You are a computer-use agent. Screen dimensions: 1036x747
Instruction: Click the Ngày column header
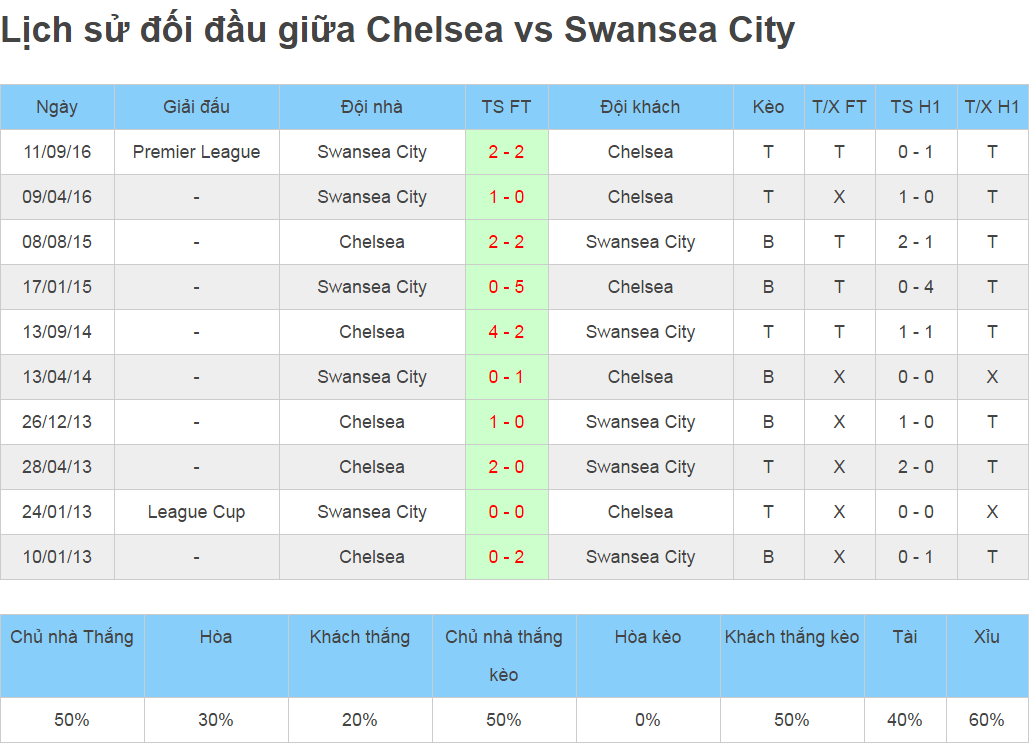coord(57,107)
